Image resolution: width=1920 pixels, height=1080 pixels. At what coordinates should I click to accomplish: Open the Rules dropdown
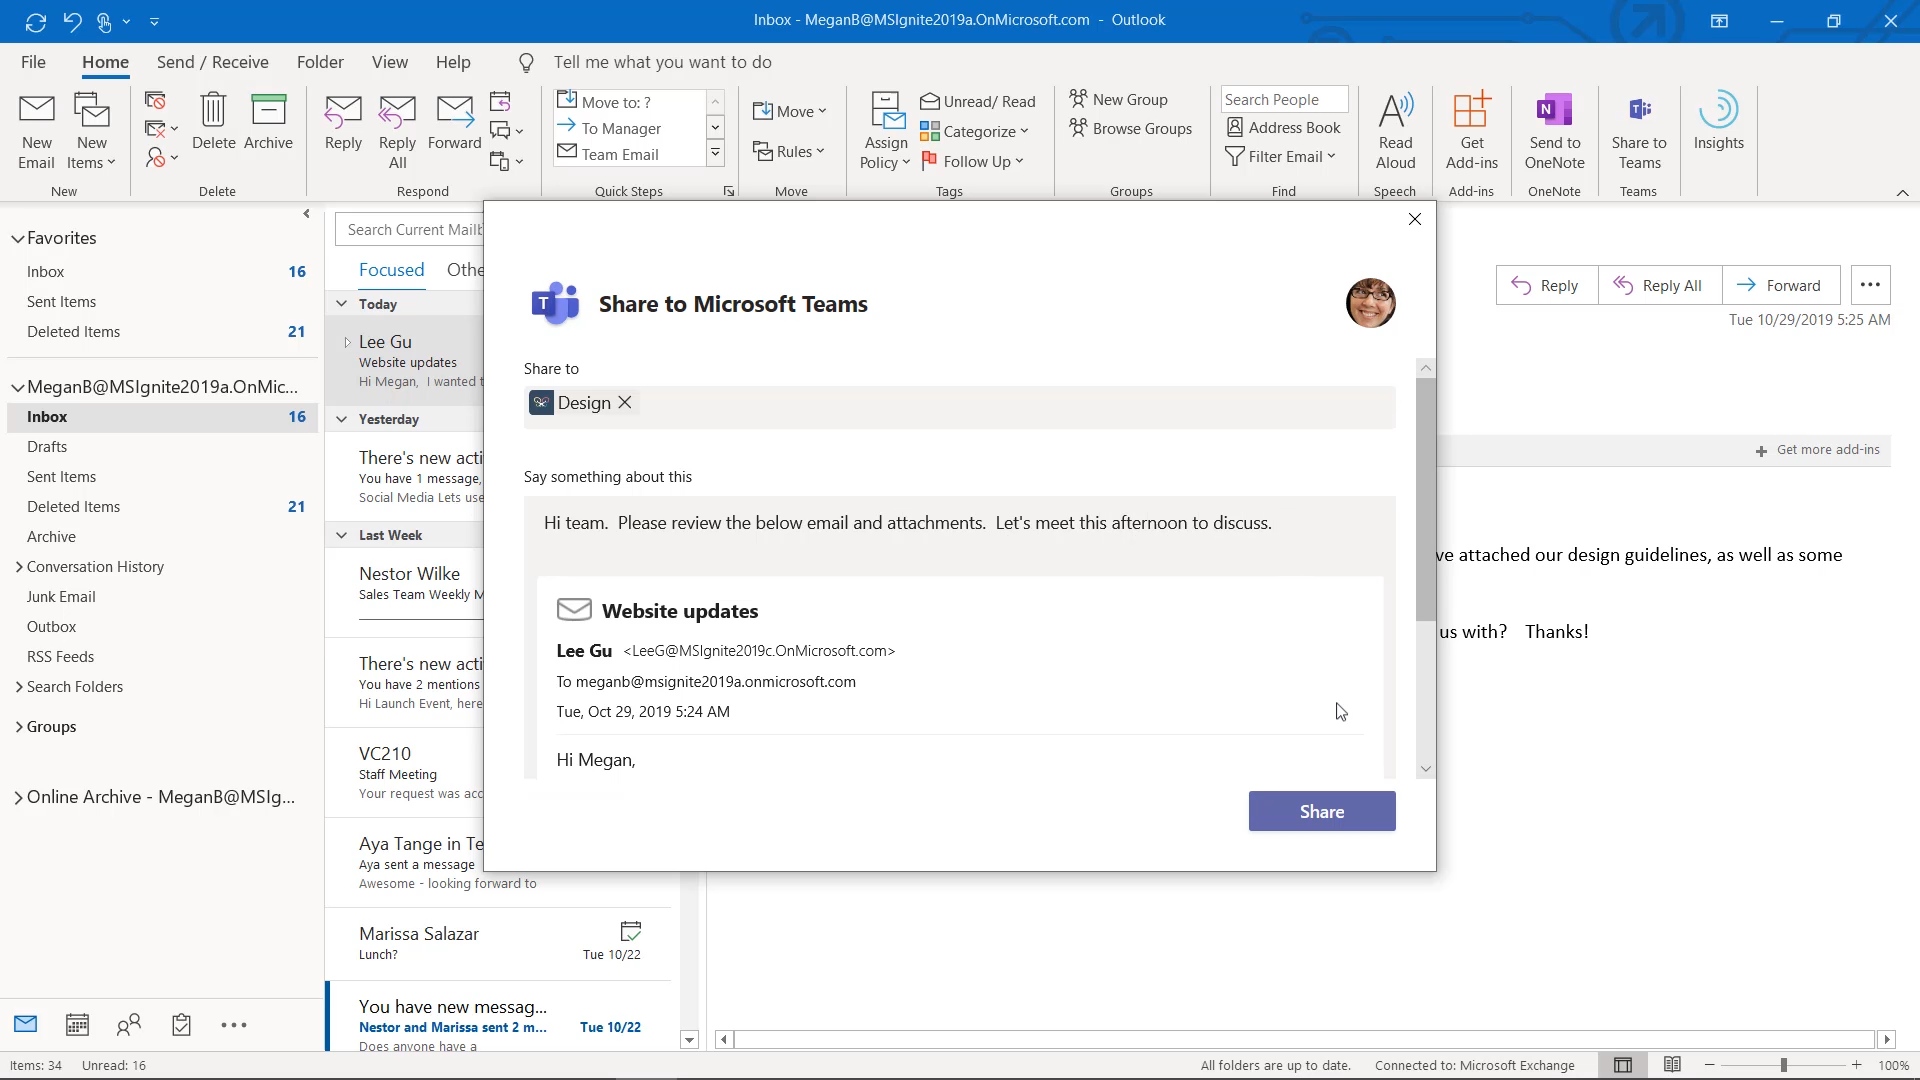click(x=788, y=151)
